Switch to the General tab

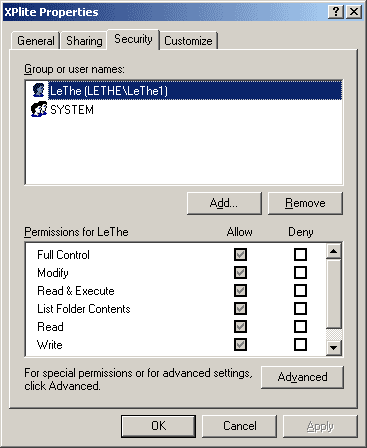tap(36, 41)
